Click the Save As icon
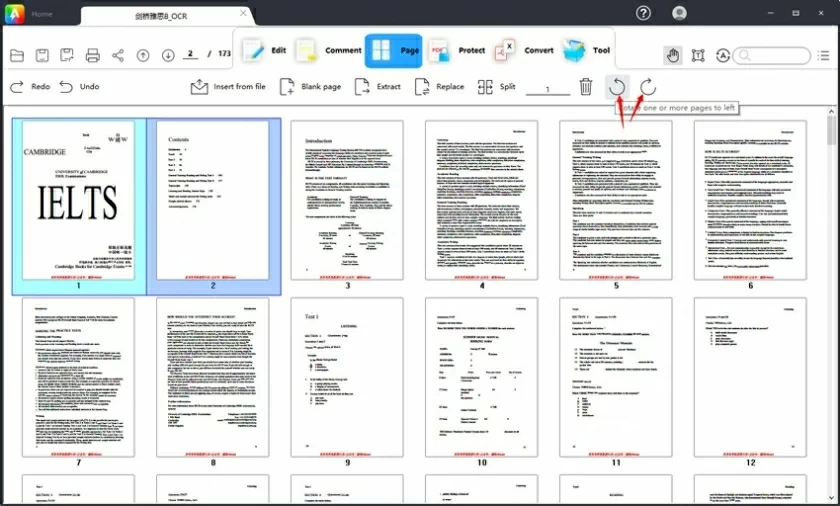 pos(67,55)
